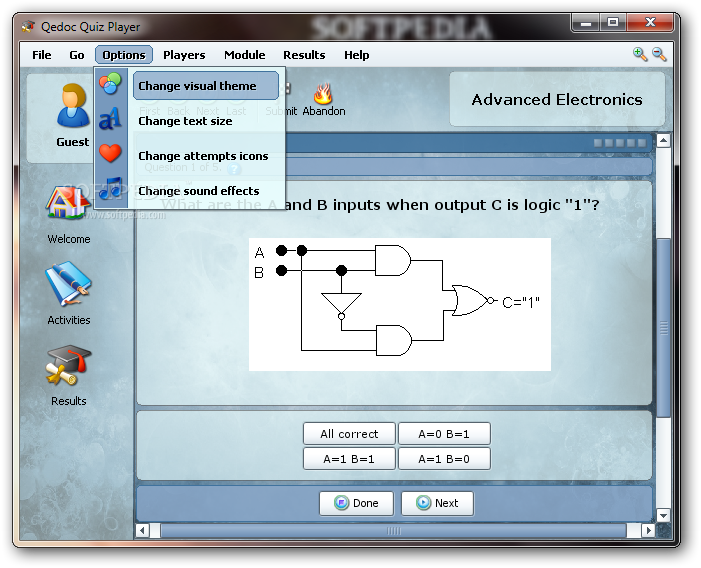The height and width of the screenshot is (568, 701).
Task: Go to the Welcome house icon
Action: click(x=68, y=202)
